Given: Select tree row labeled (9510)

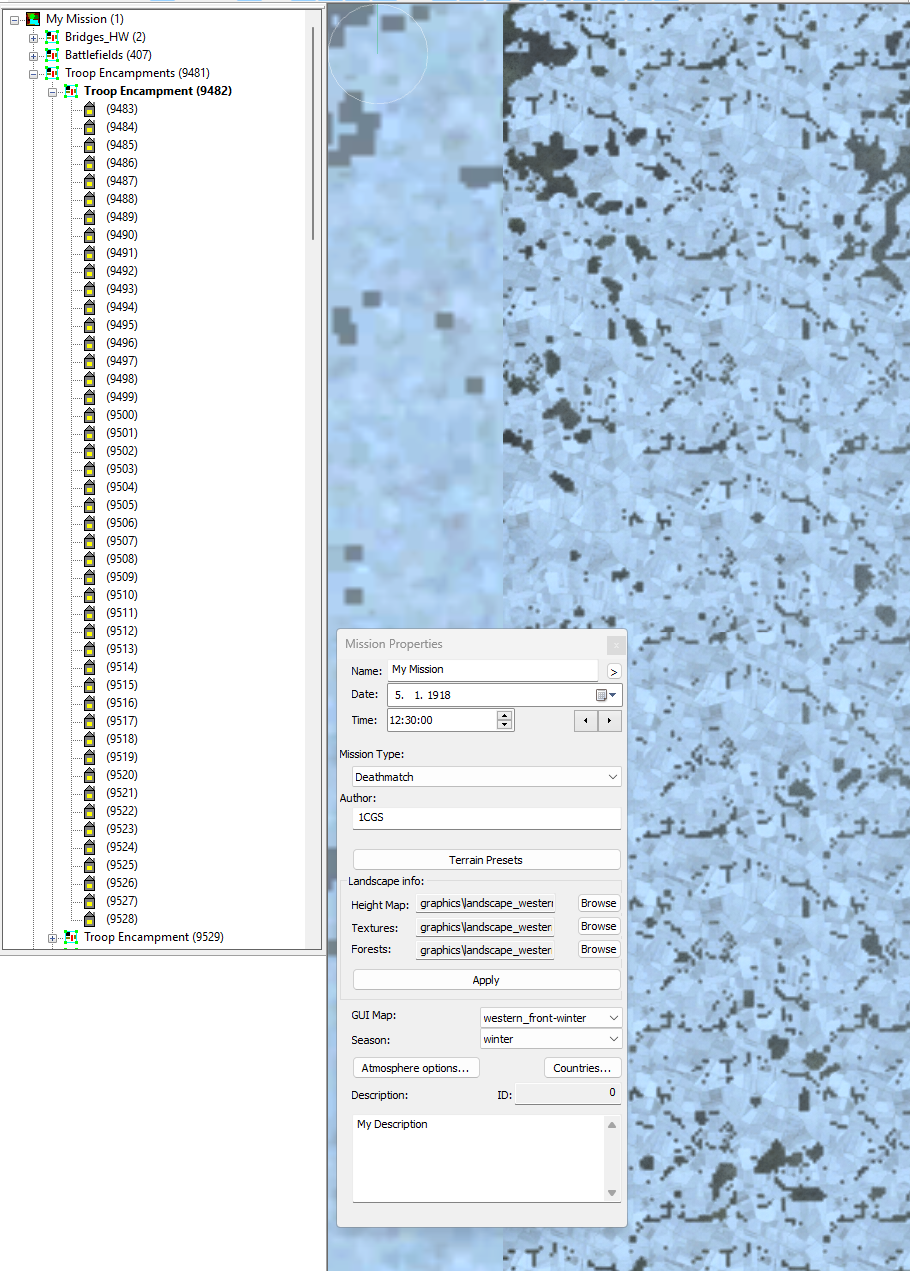Looking at the screenshot, I should [122, 595].
